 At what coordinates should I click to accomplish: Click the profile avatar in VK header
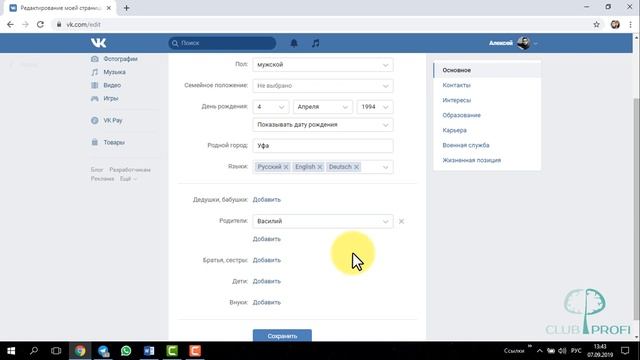pos(523,43)
